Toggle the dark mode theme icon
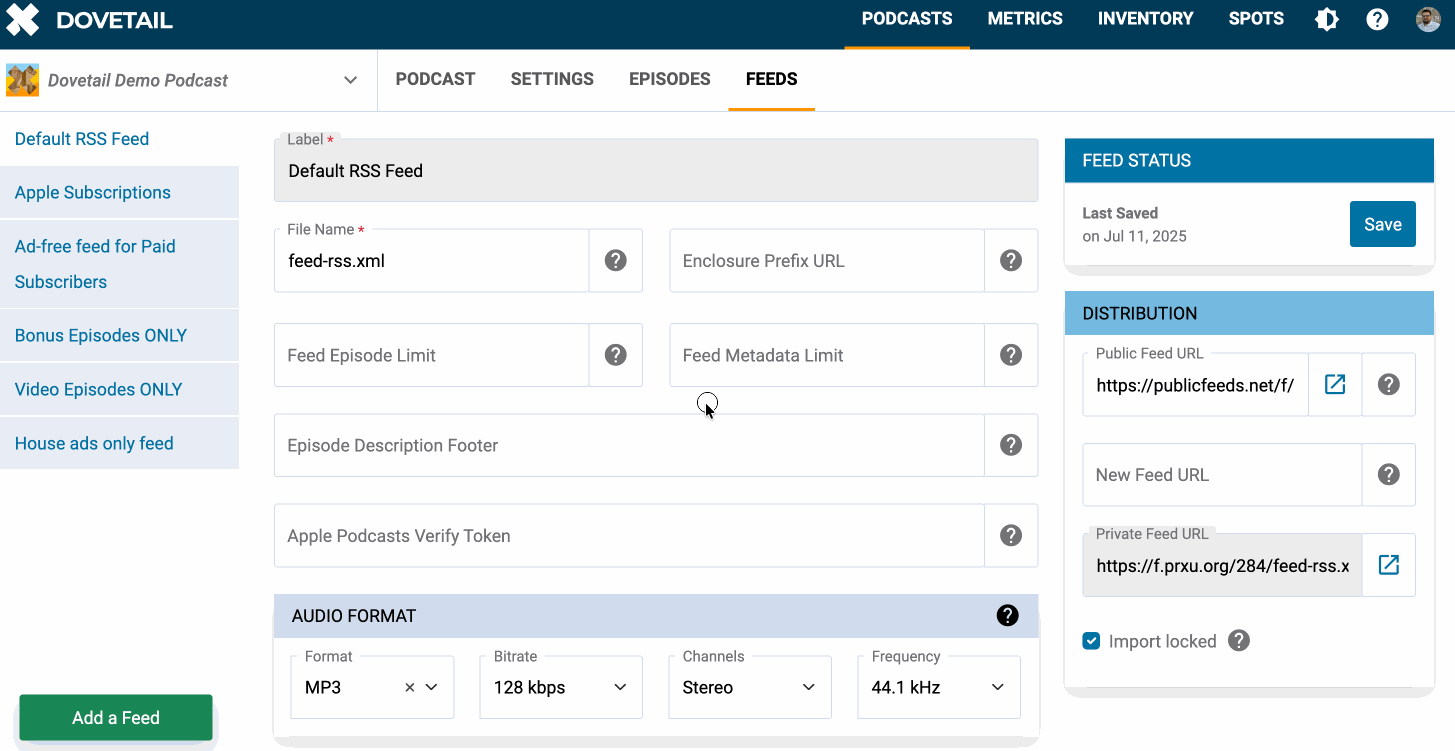 point(1326,19)
